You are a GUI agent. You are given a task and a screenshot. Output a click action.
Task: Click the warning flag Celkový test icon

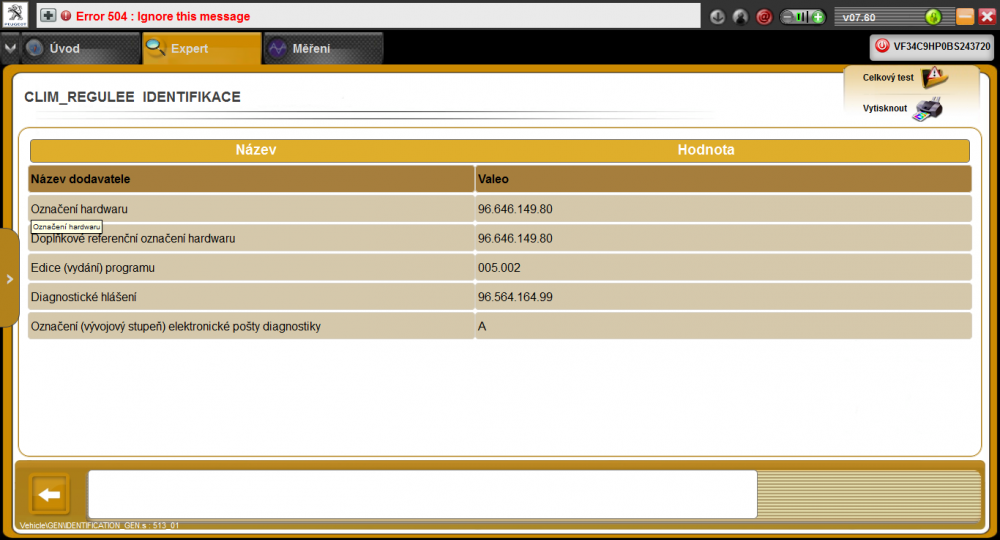[x=934, y=77]
